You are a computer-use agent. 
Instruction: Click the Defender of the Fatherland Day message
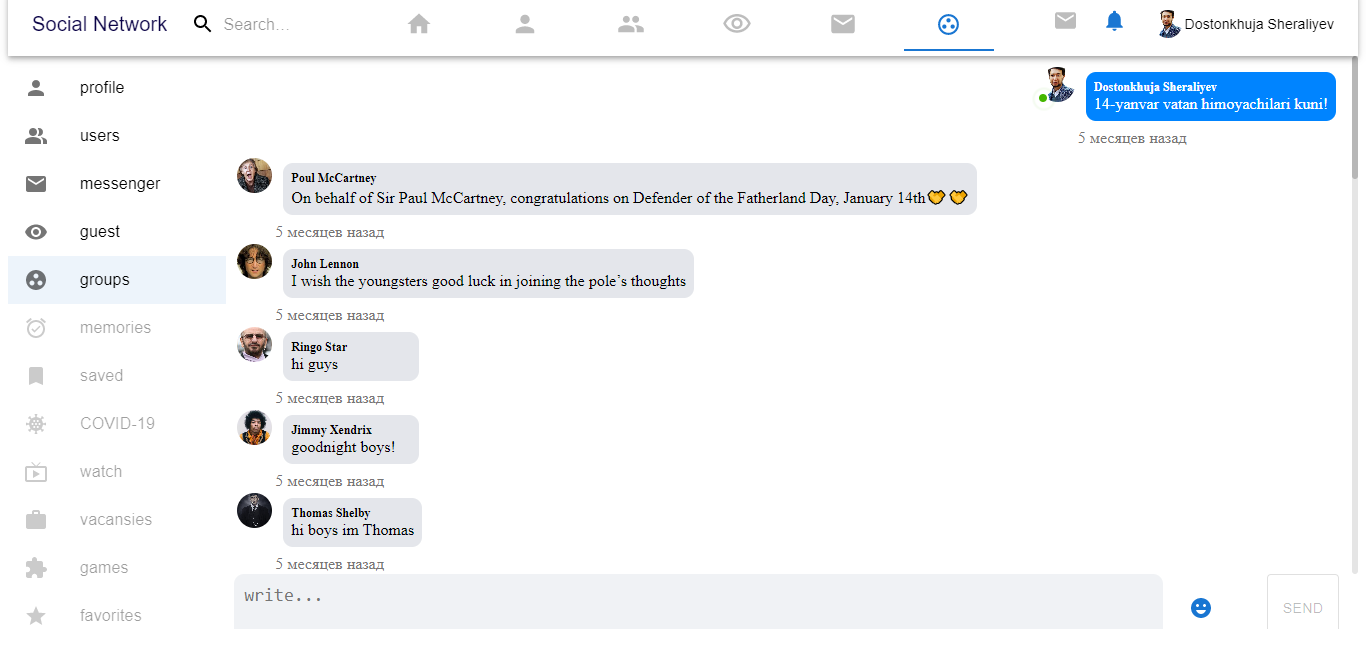[x=630, y=198]
